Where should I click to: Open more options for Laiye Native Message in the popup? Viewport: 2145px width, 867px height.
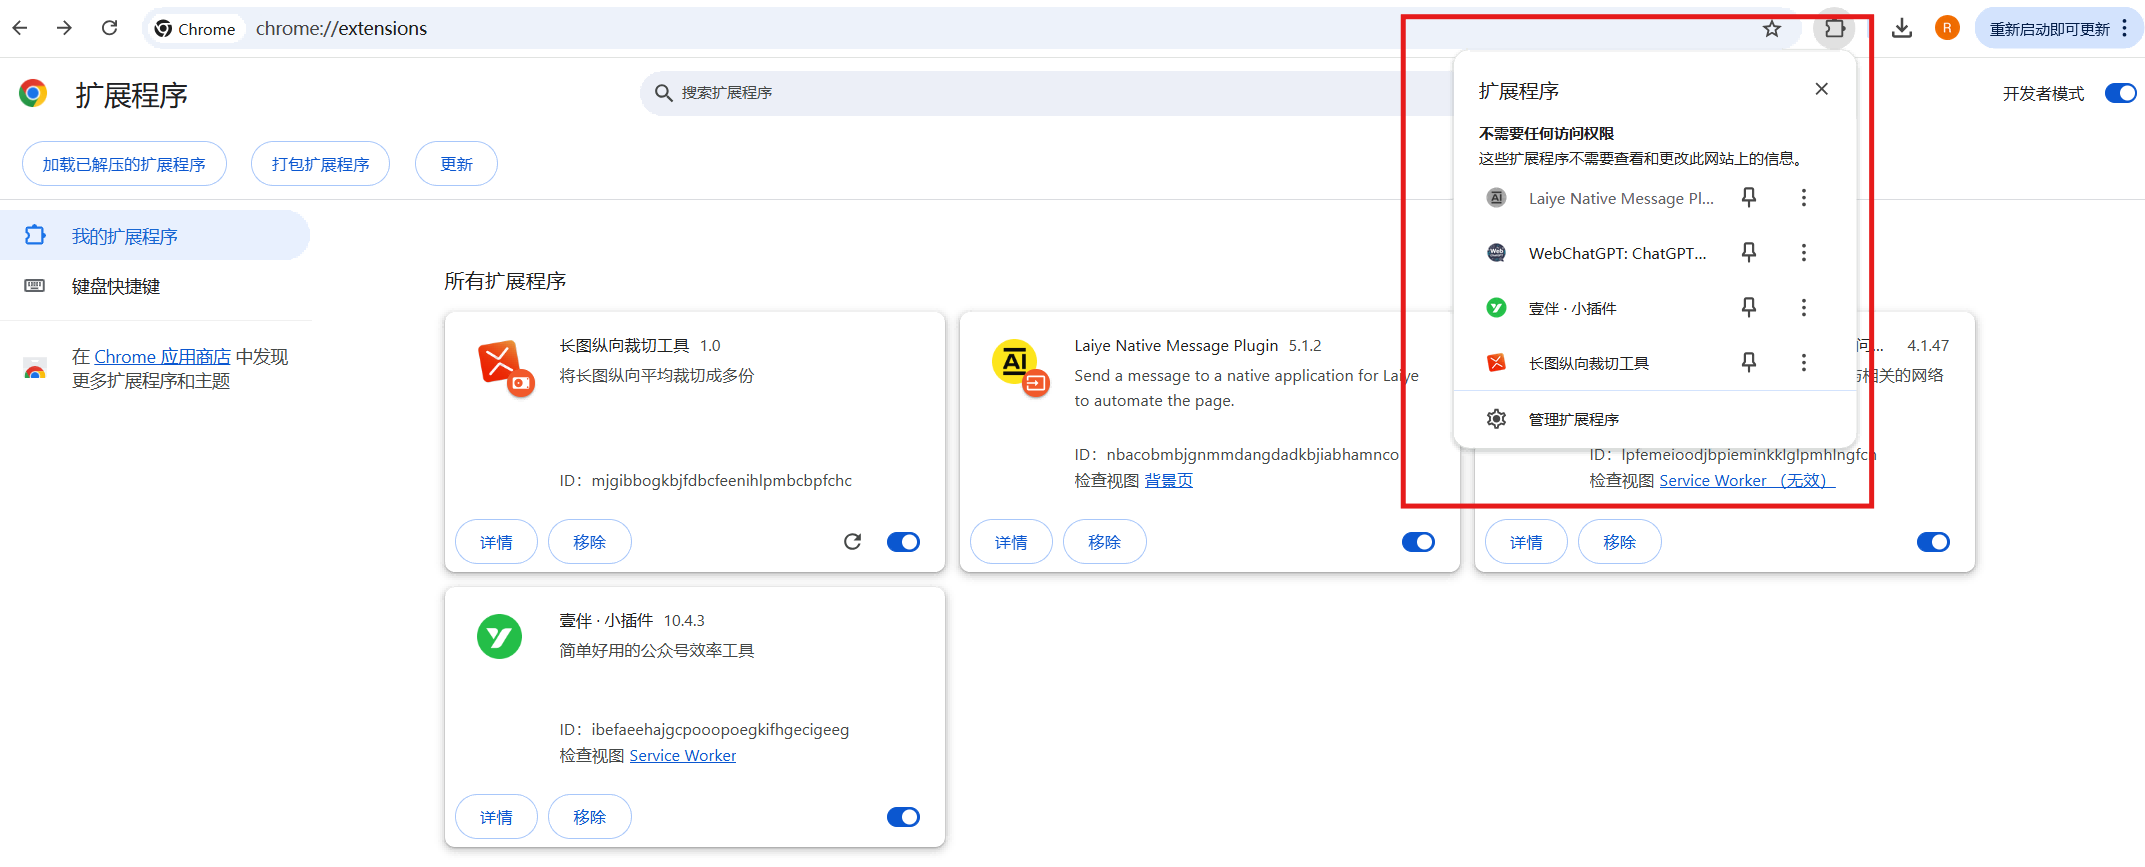(x=1804, y=198)
